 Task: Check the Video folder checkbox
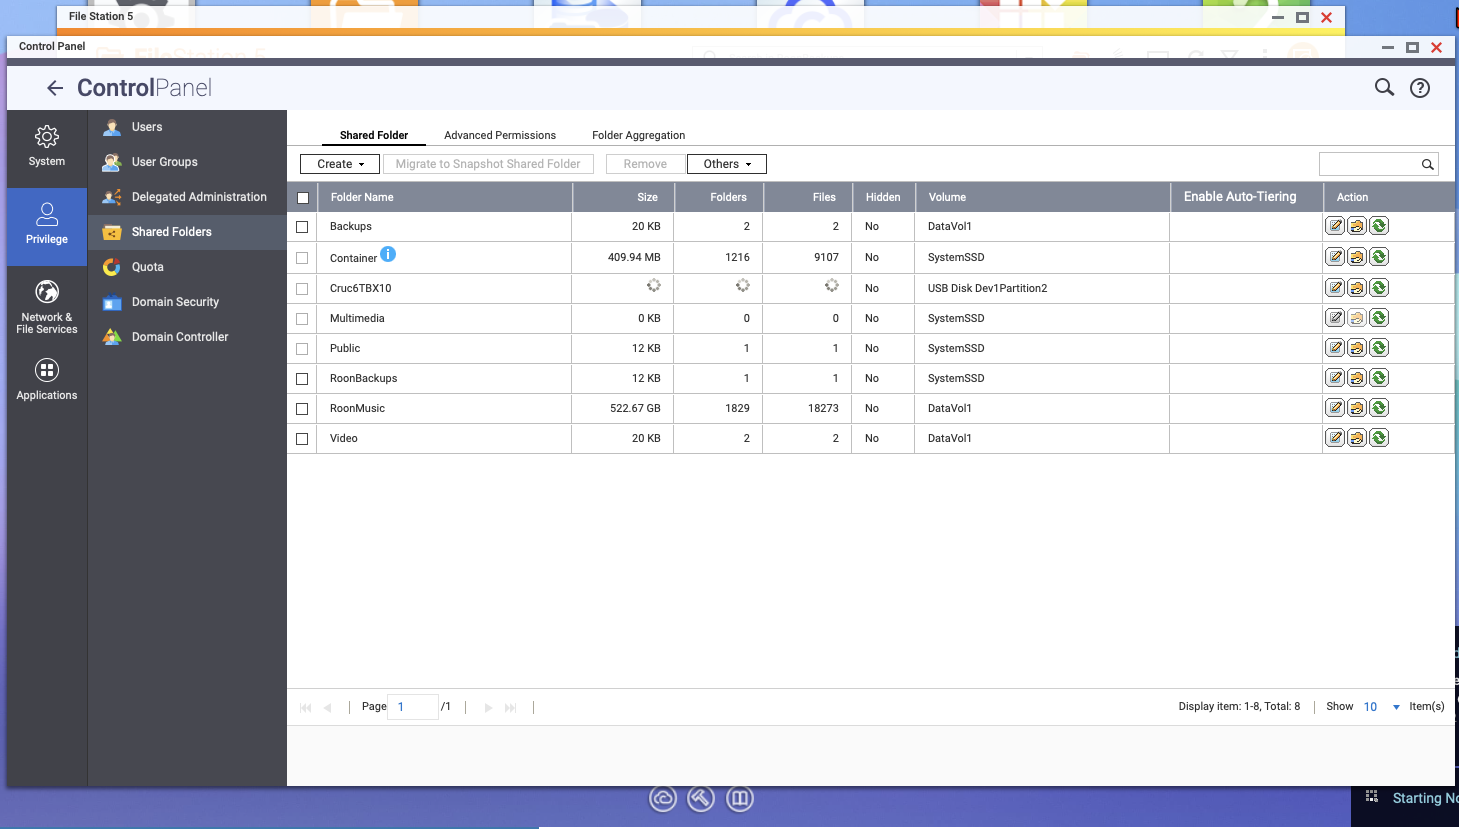302,439
